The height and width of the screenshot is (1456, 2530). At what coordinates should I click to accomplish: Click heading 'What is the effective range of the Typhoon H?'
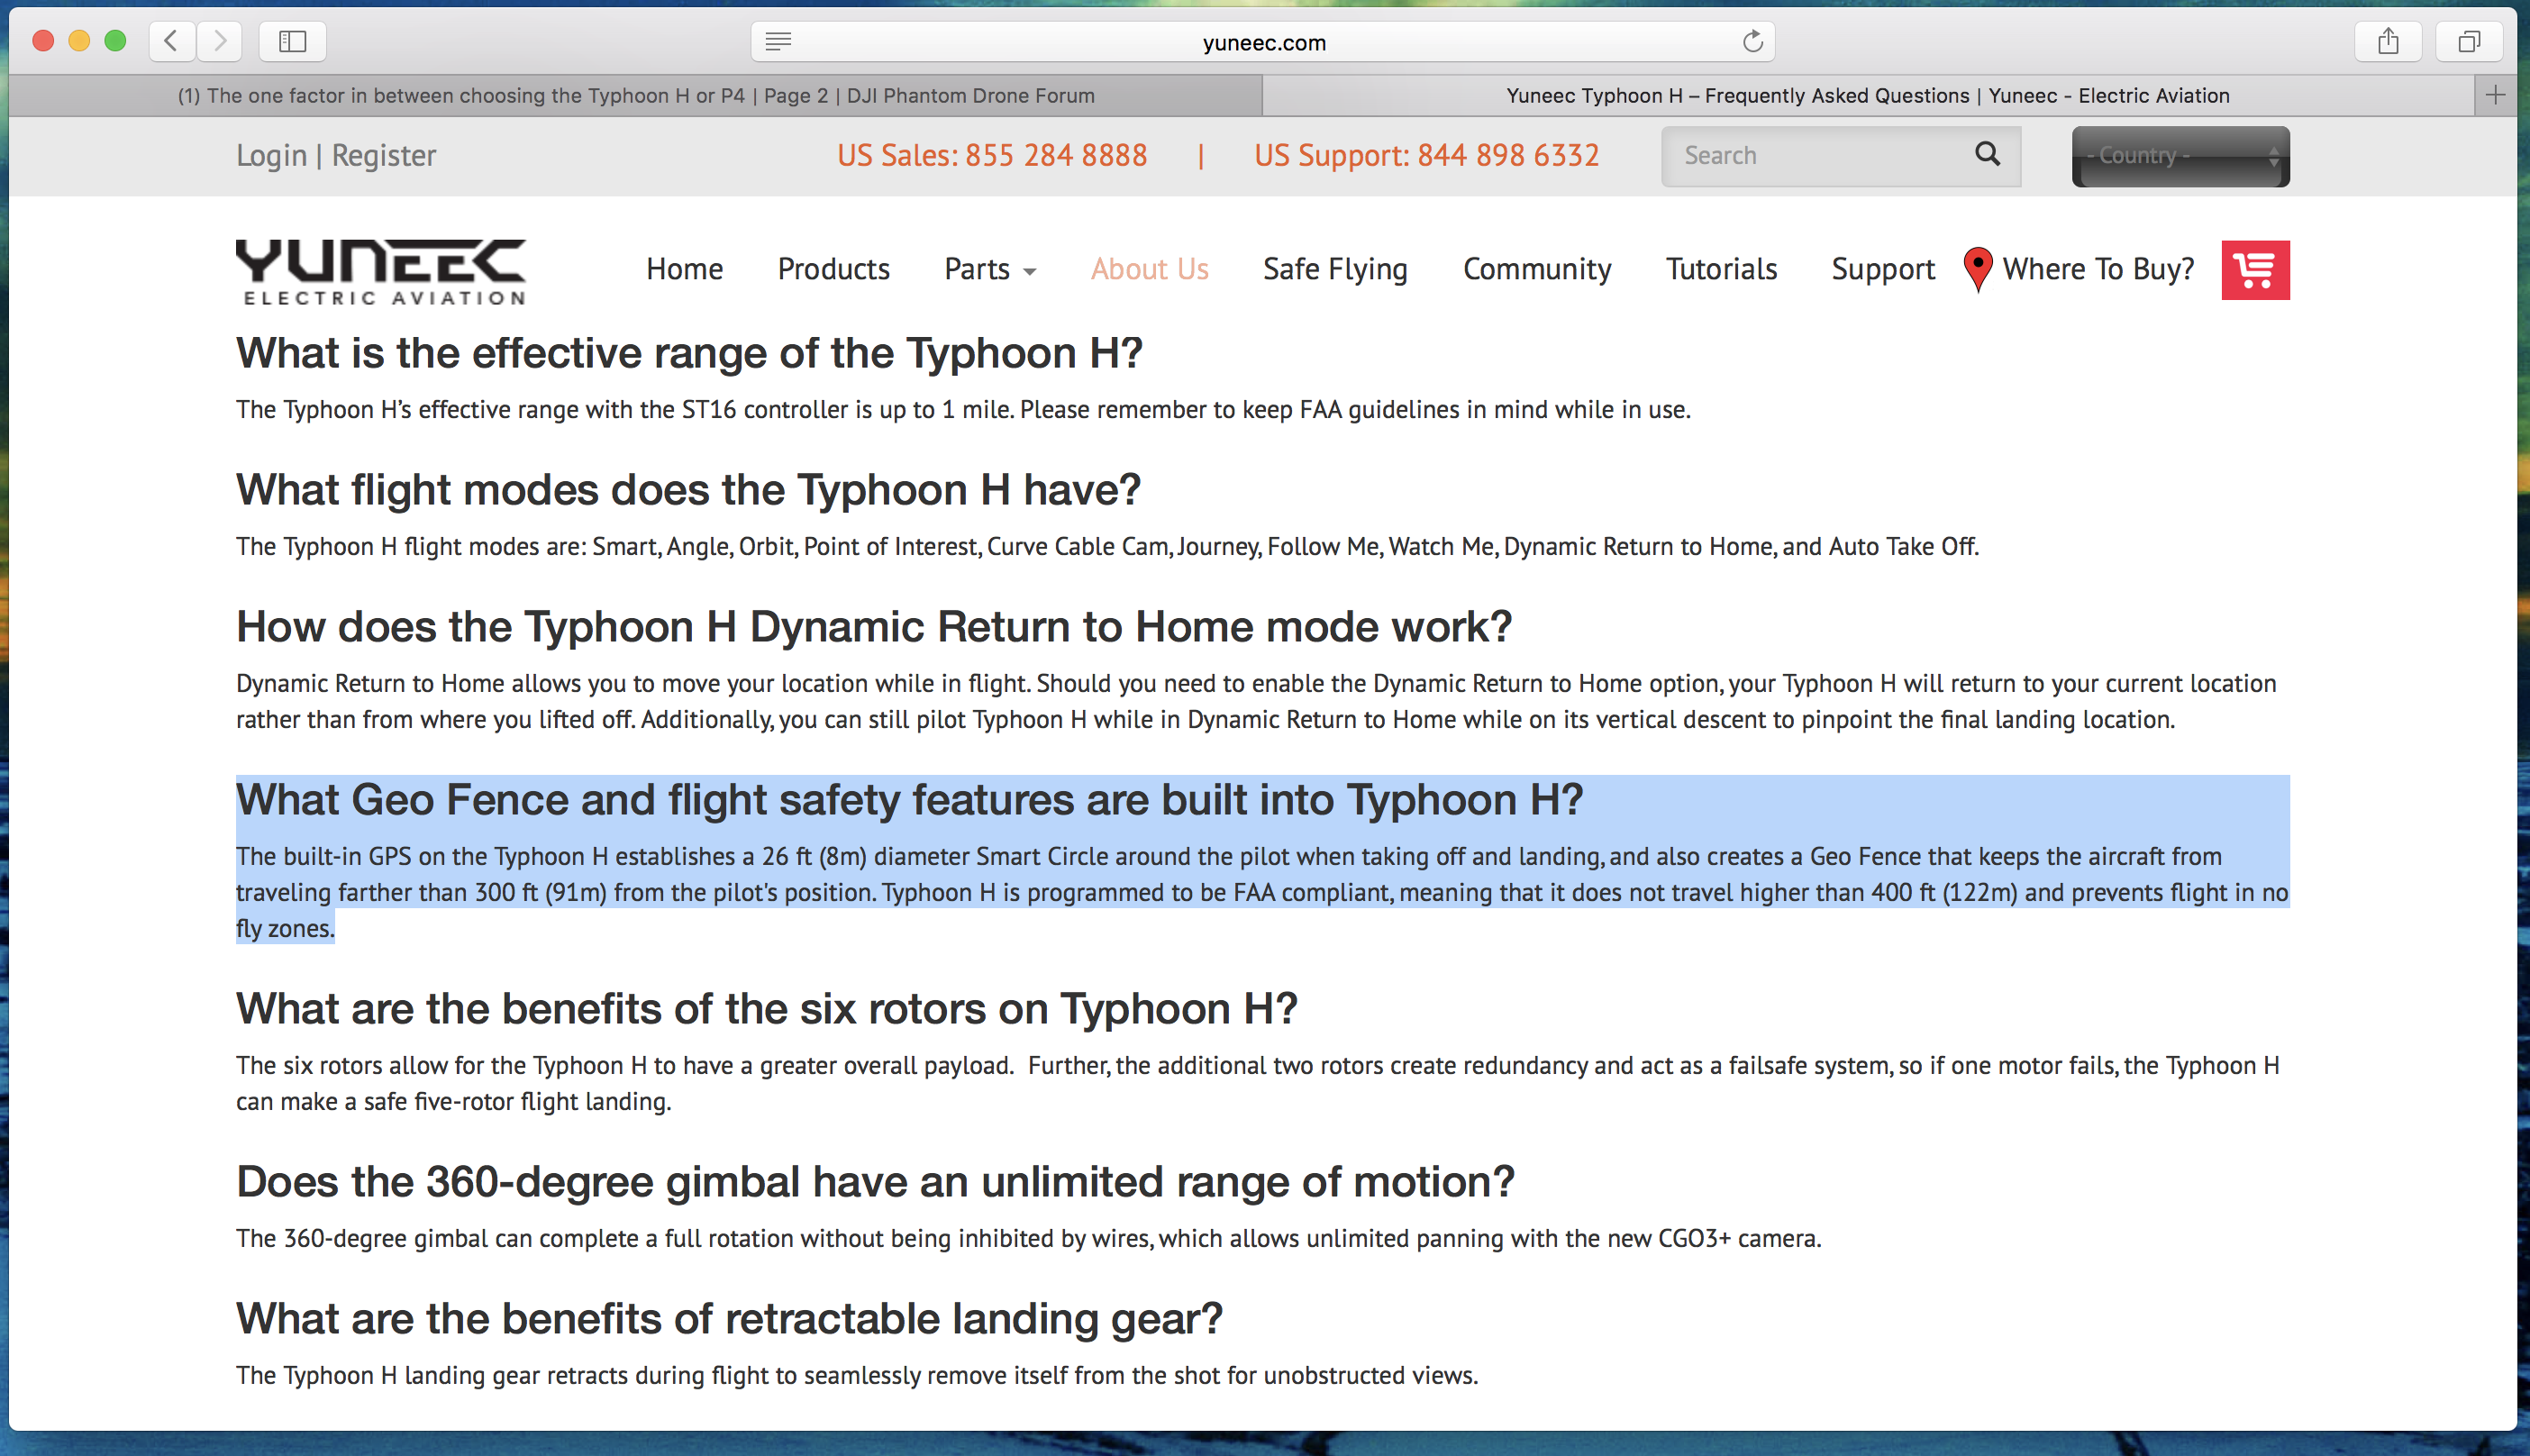click(689, 353)
